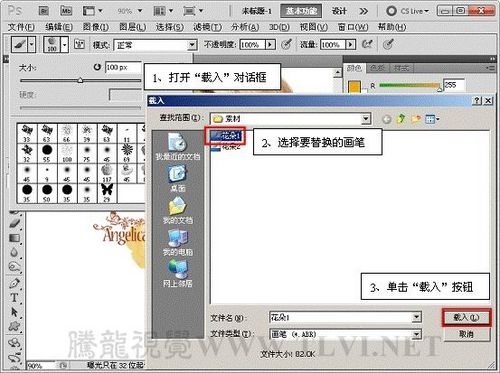Show more workspaces with the >> button
This screenshot has height=373, width=500.
coord(363,11)
